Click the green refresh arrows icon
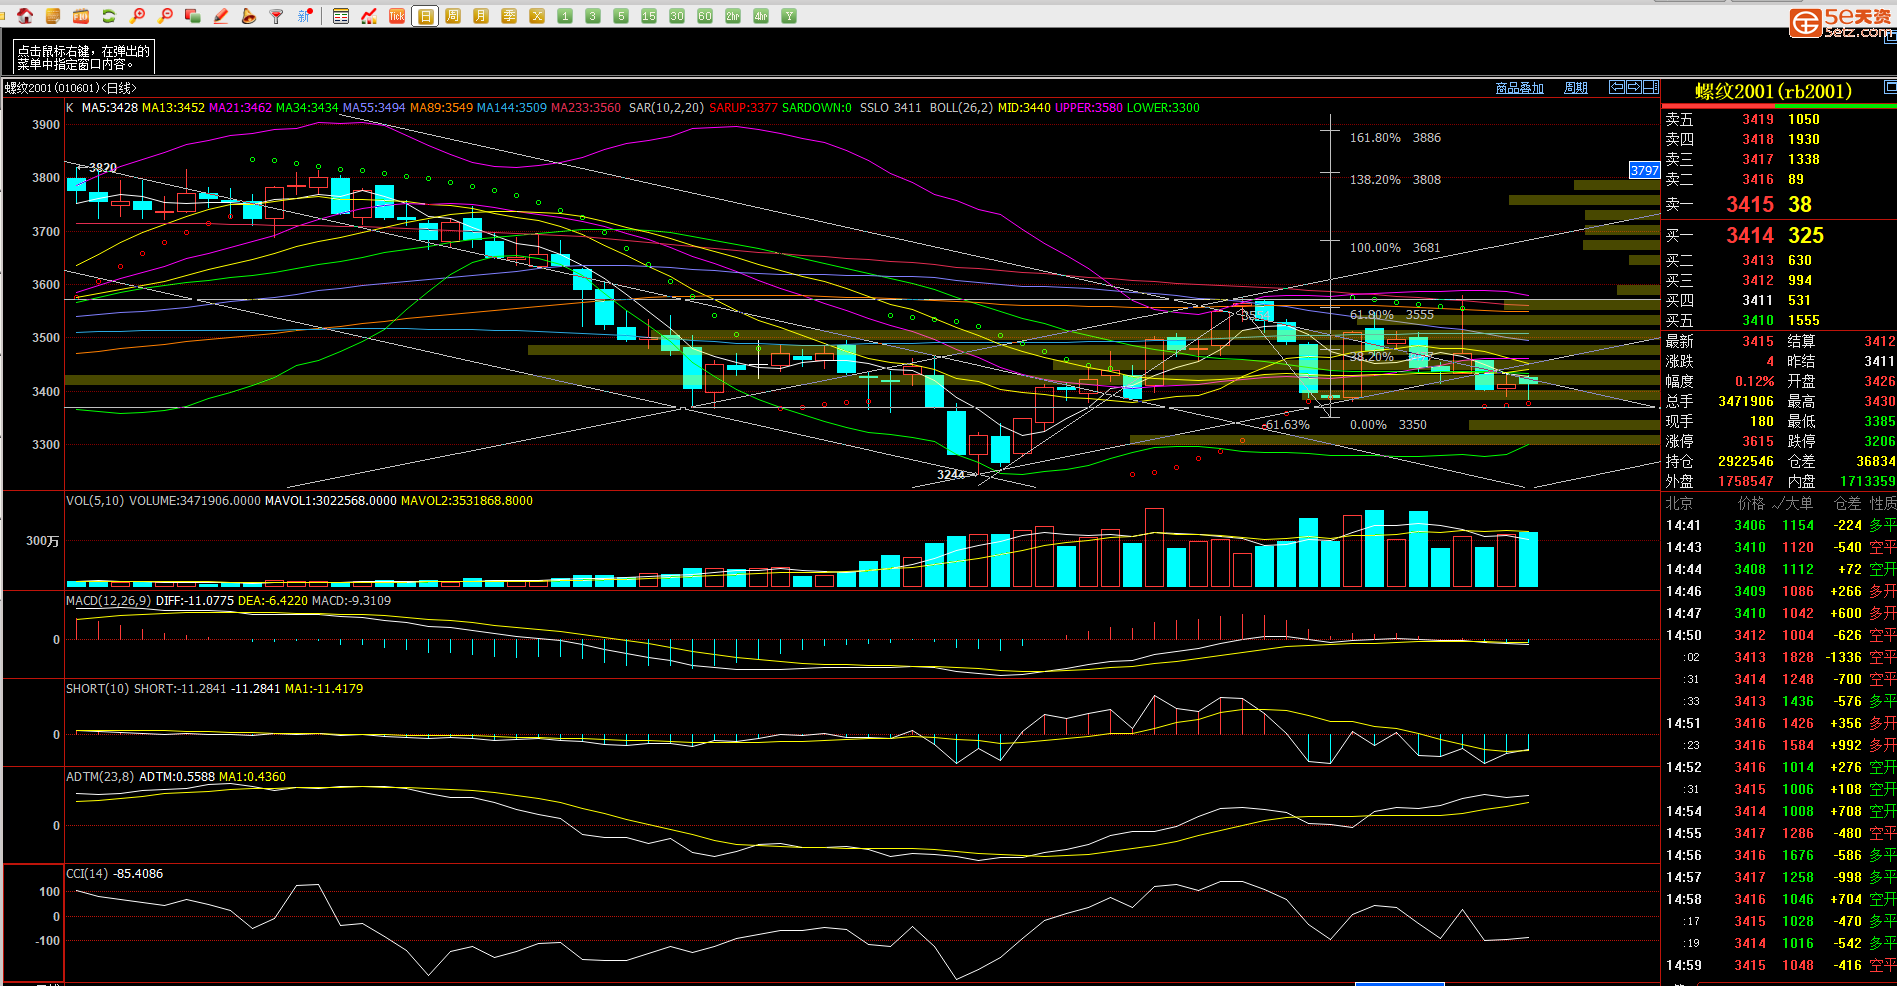1897x986 pixels. (x=109, y=16)
